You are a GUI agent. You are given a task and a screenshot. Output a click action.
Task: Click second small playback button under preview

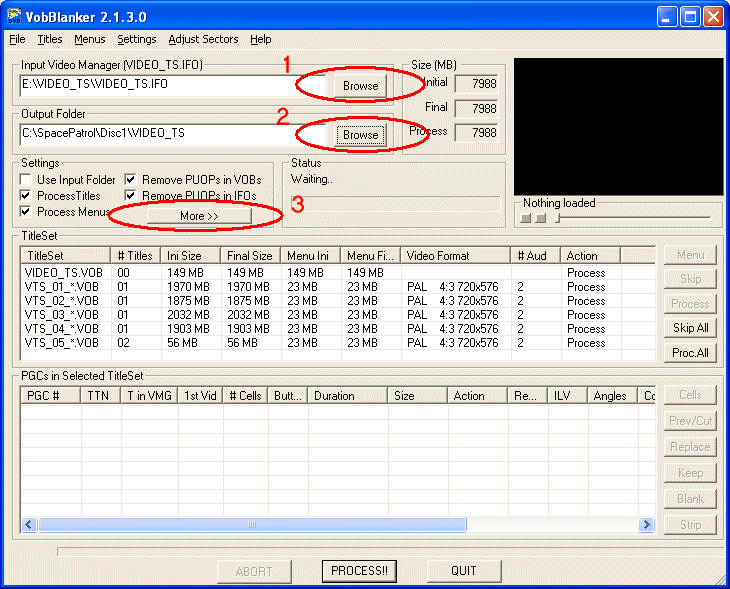[x=541, y=218]
